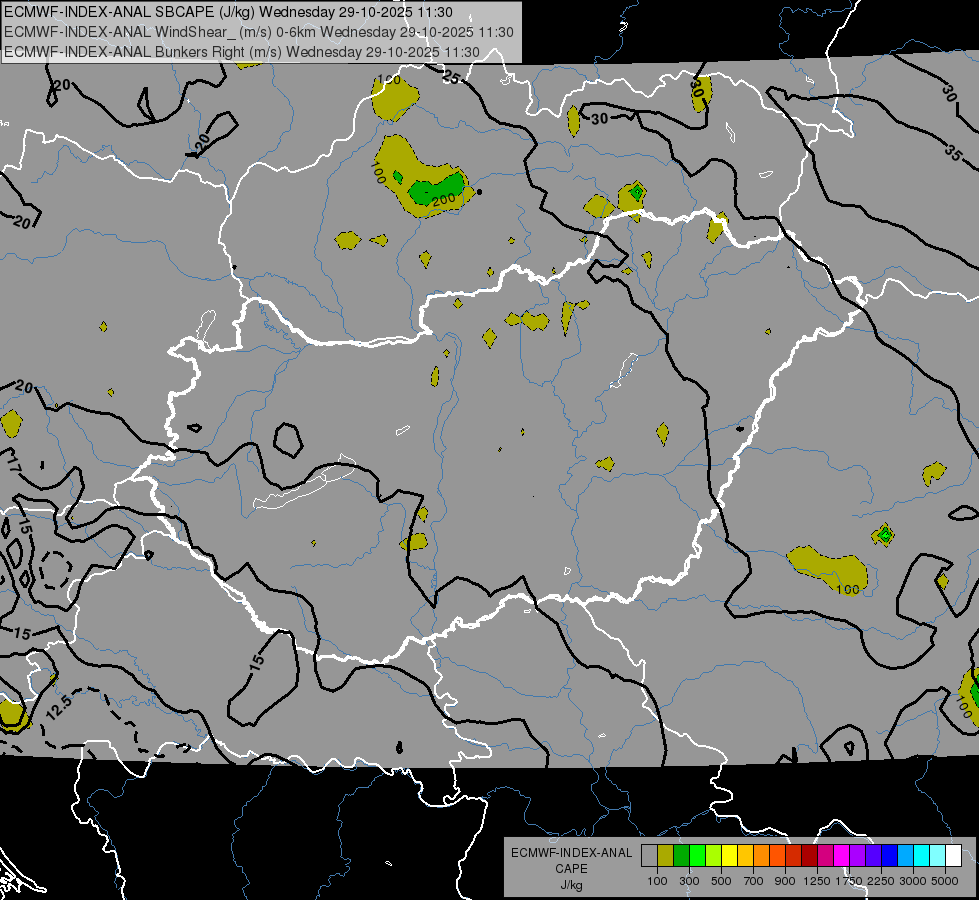The height and width of the screenshot is (900, 979).
Task: Click the SBCAPE (J/kg) header line
Action: pos(229,12)
